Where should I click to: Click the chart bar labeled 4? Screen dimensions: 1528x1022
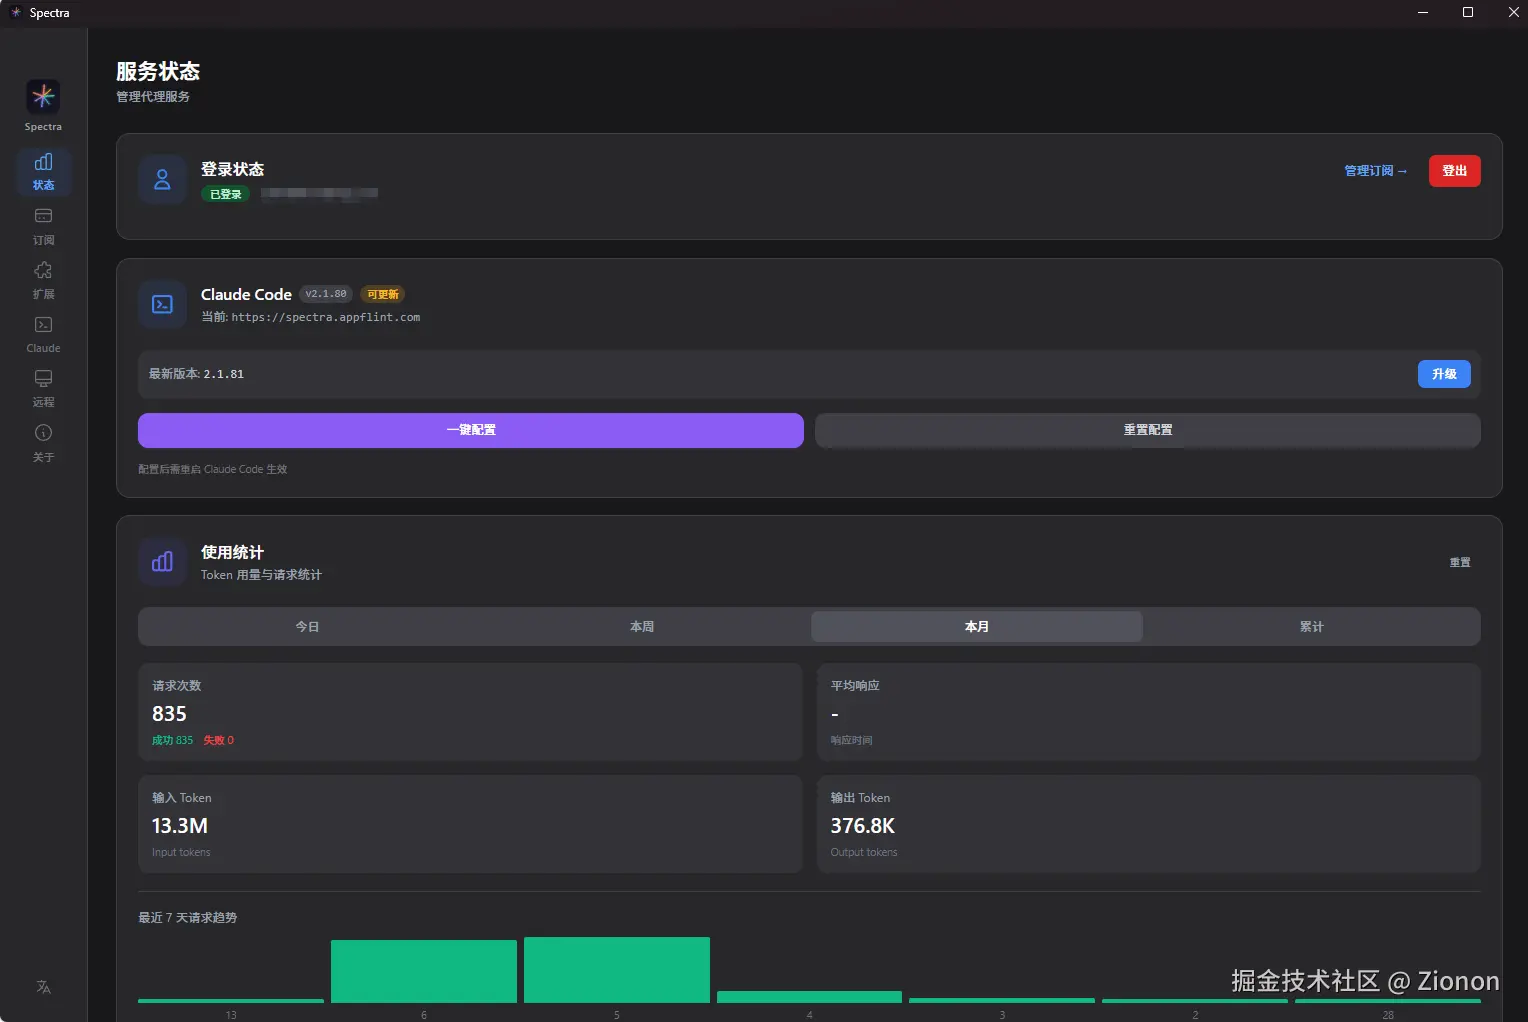click(810, 997)
